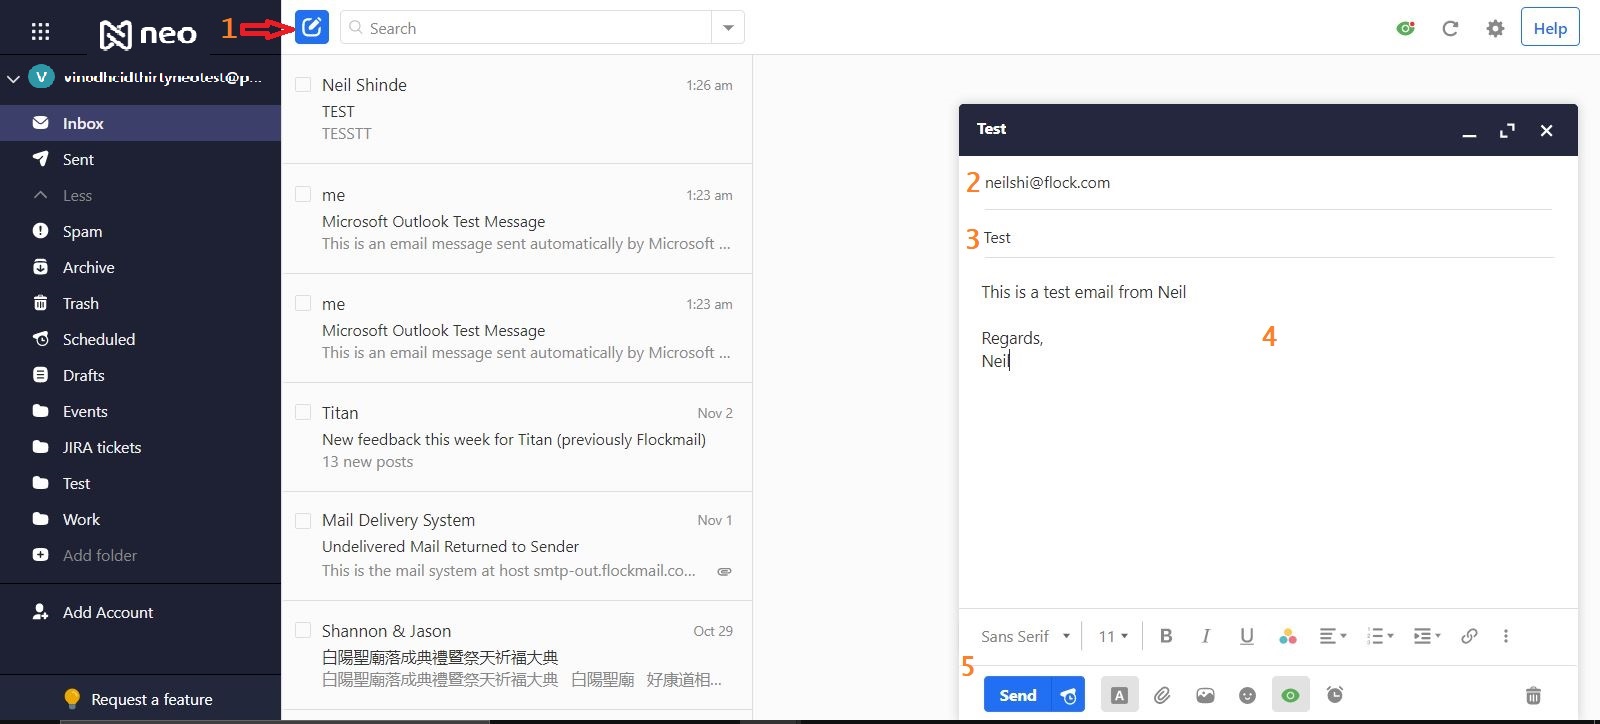The width and height of the screenshot is (1600, 724).
Task: Check the first Microsoft Outlook Test Message email
Action: pyautogui.click(x=303, y=194)
